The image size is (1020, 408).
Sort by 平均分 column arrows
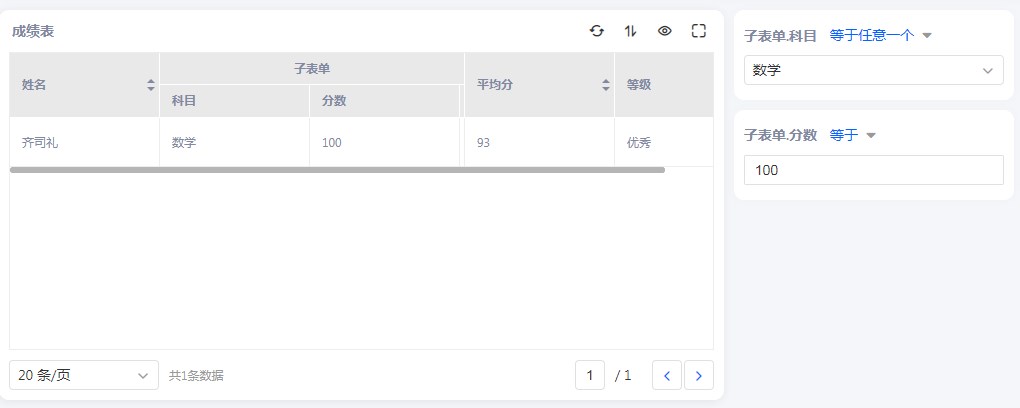tap(605, 85)
